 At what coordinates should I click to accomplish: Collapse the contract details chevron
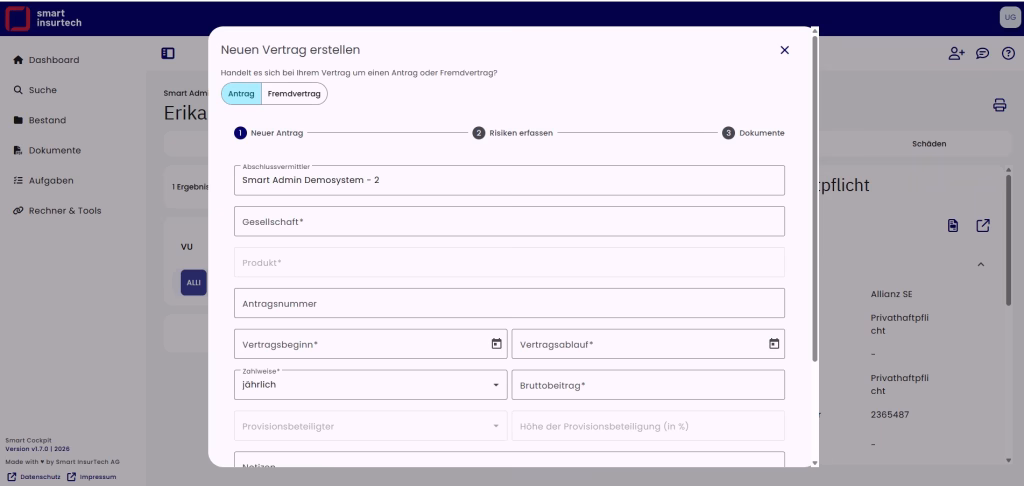(981, 264)
